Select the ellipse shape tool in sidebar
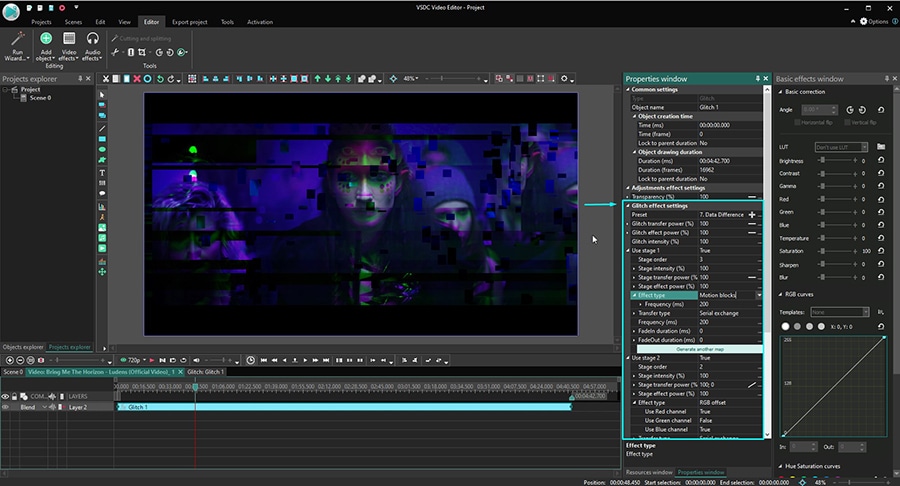The image size is (900, 486). pos(102,149)
